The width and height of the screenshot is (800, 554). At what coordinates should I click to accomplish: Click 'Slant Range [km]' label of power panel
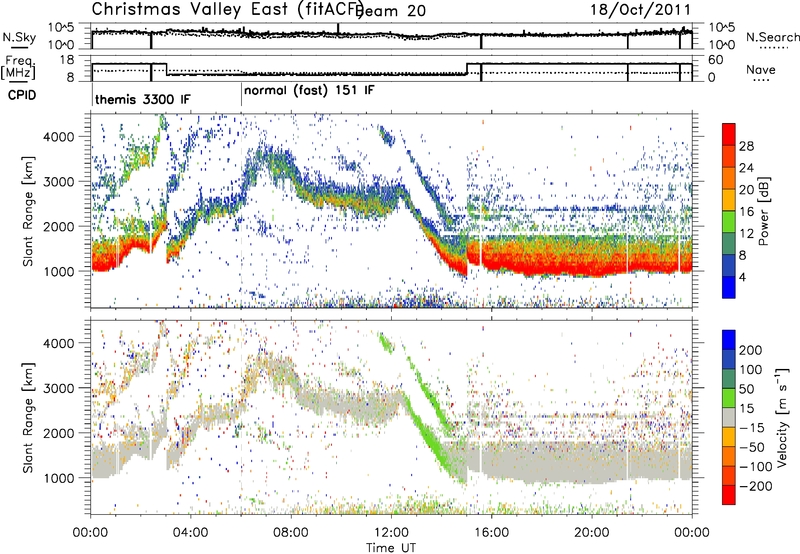click(28, 211)
